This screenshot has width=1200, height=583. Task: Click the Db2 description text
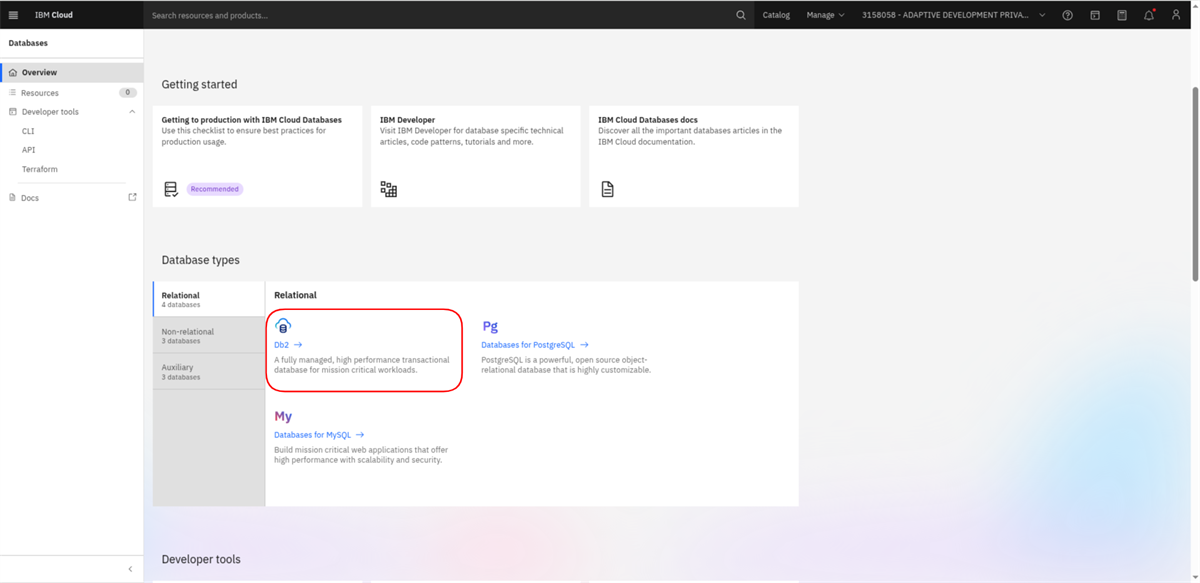pyautogui.click(x=362, y=365)
